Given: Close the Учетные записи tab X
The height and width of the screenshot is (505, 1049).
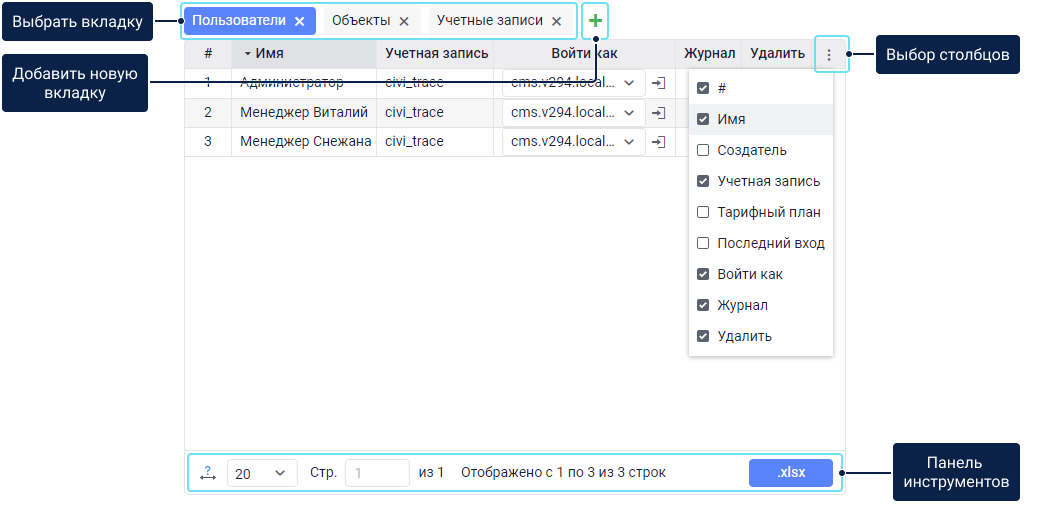Looking at the screenshot, I should click(x=557, y=21).
